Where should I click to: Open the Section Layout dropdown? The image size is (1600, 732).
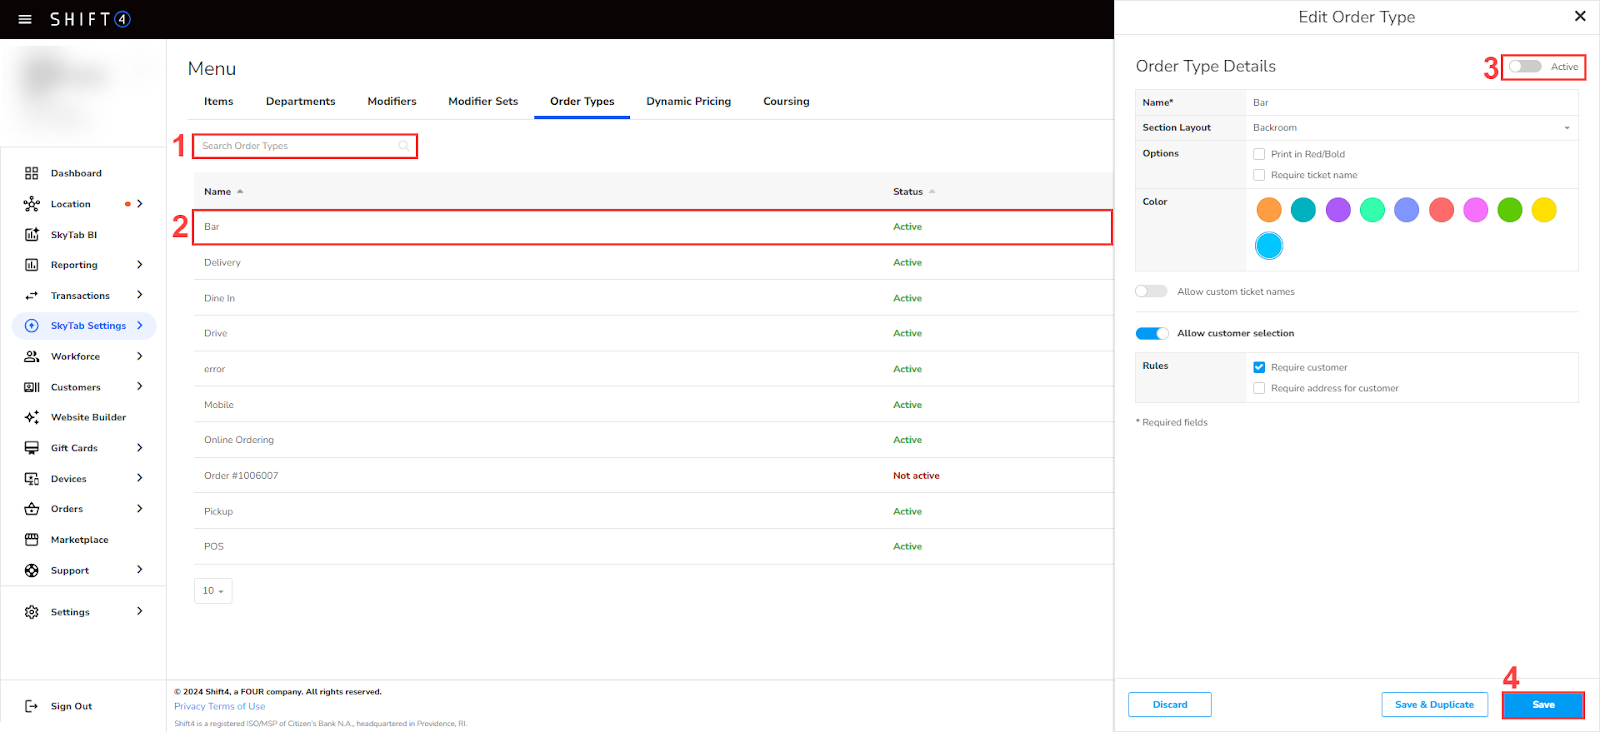(1566, 128)
